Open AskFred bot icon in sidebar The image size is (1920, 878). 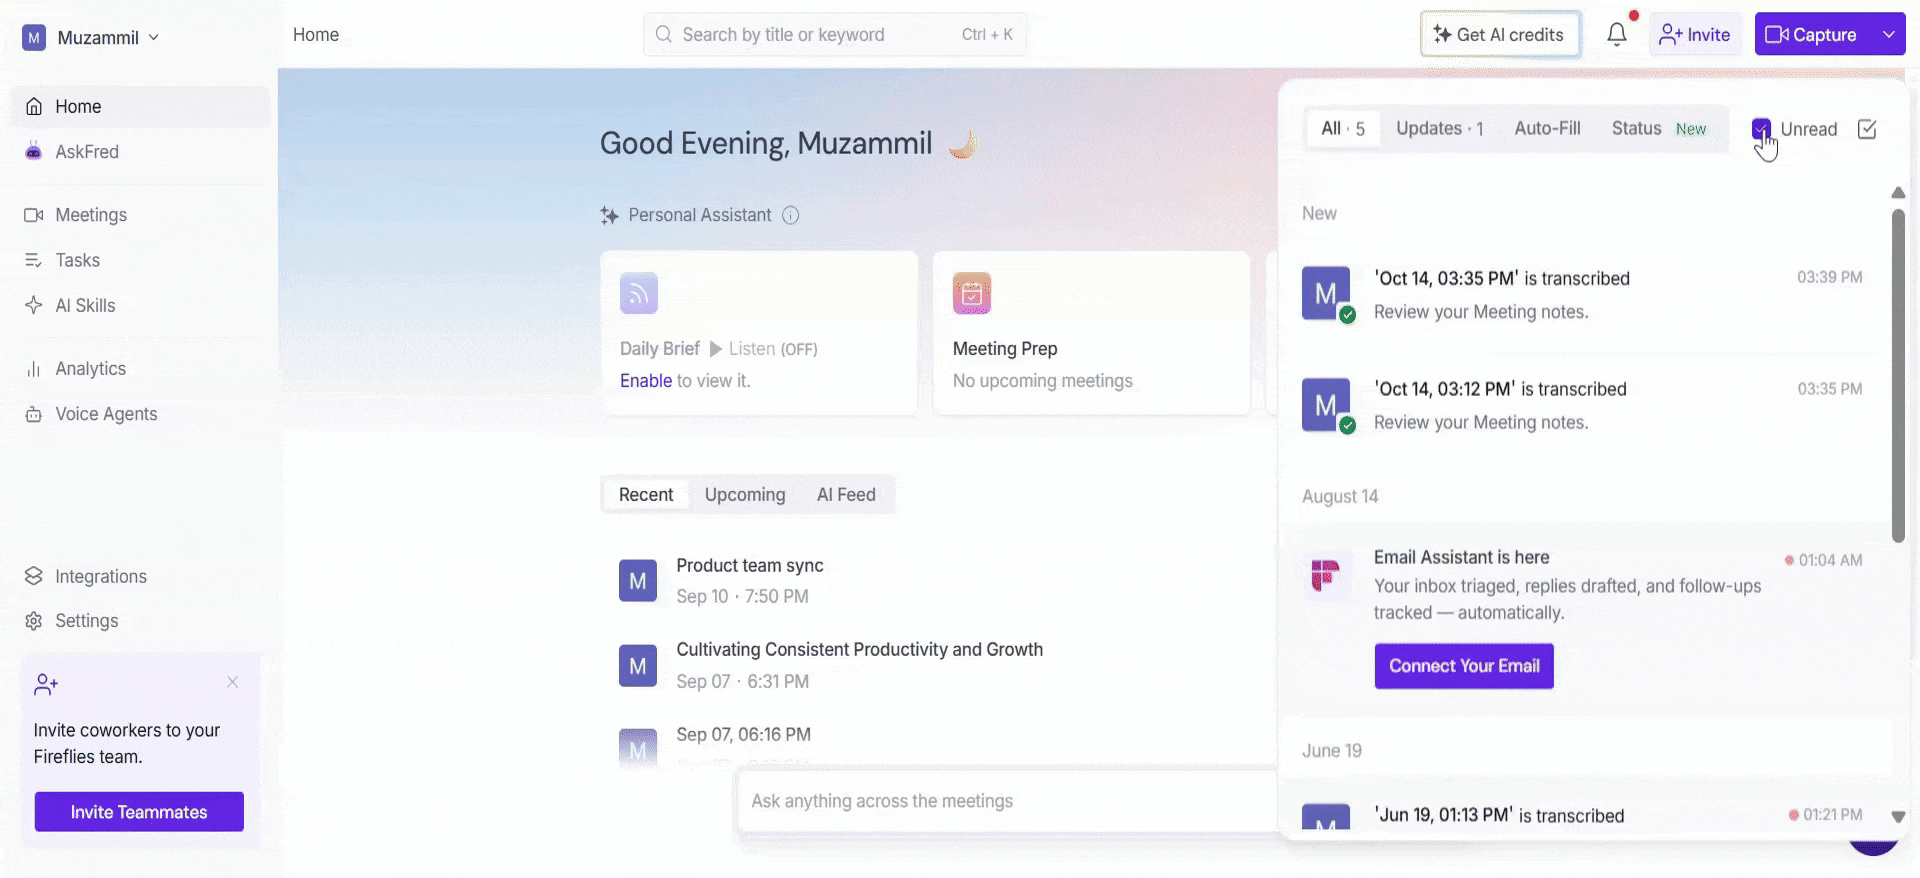[x=34, y=152]
